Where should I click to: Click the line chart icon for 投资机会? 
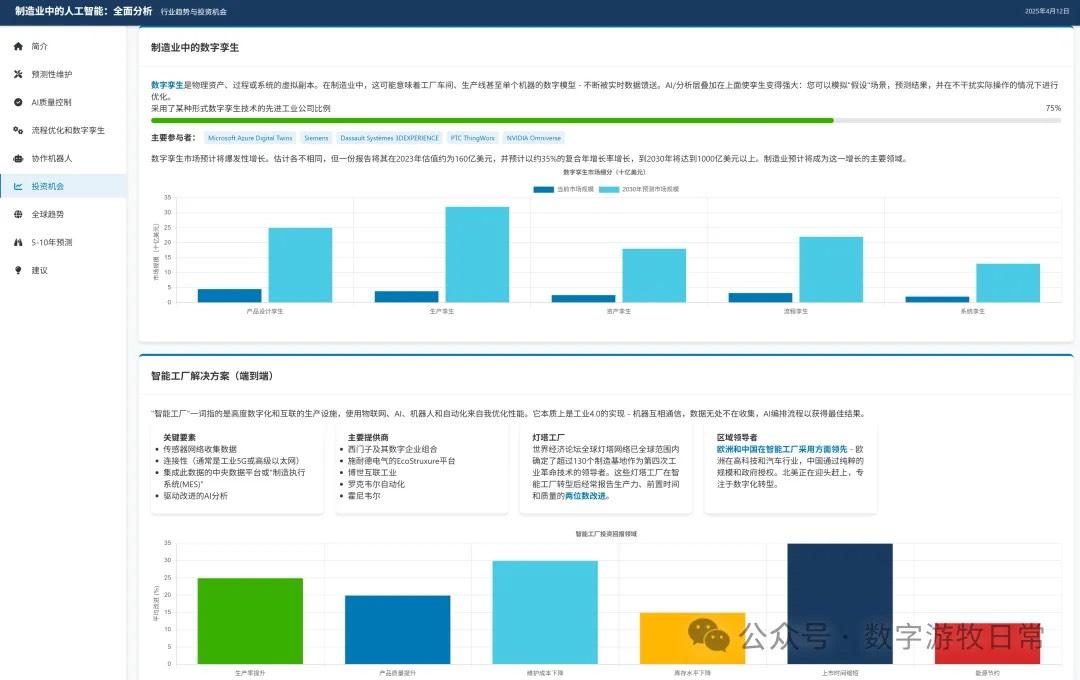point(18,187)
